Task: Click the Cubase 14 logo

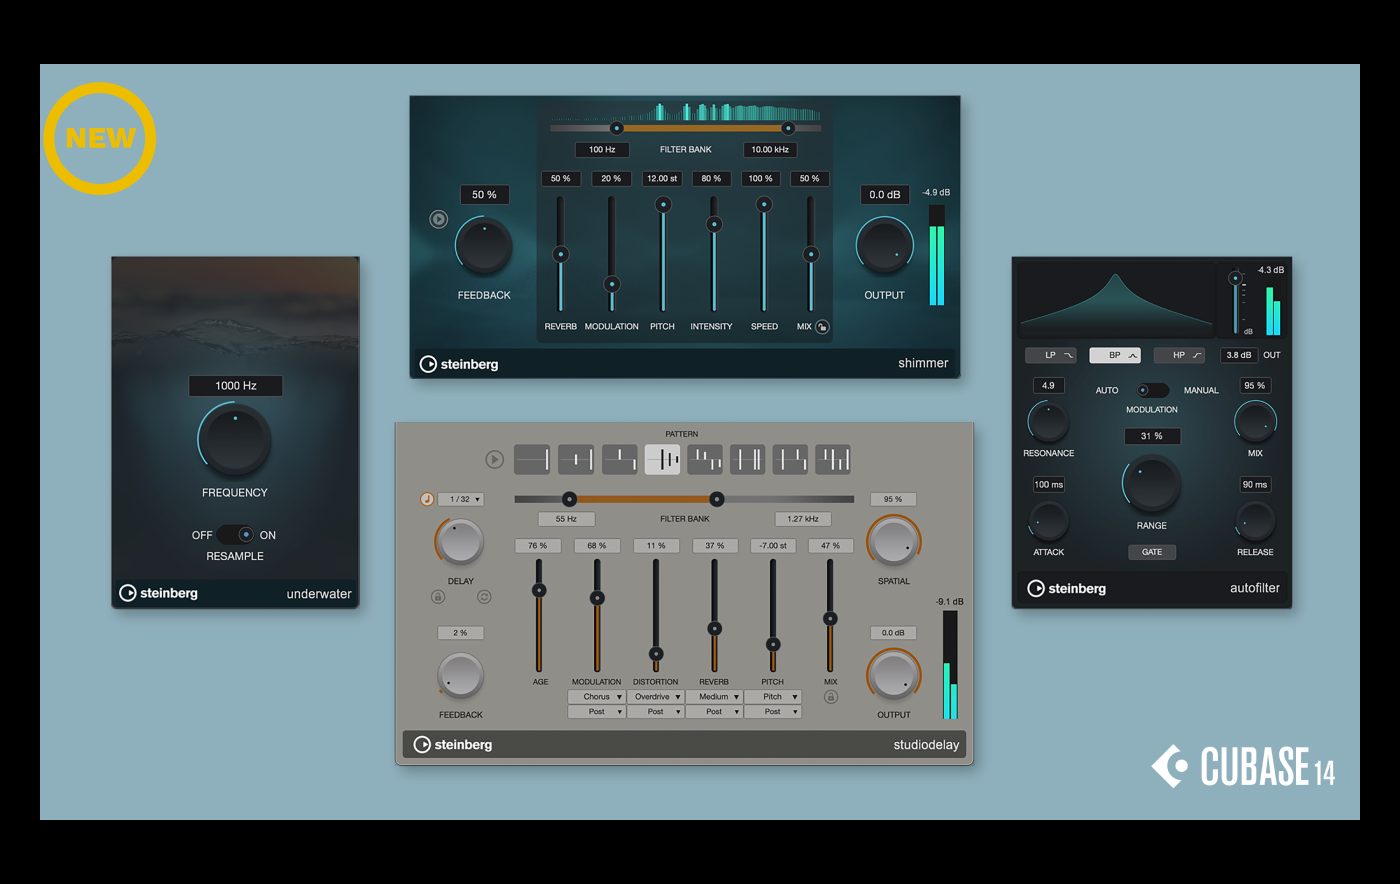Action: pyautogui.click(x=1243, y=767)
